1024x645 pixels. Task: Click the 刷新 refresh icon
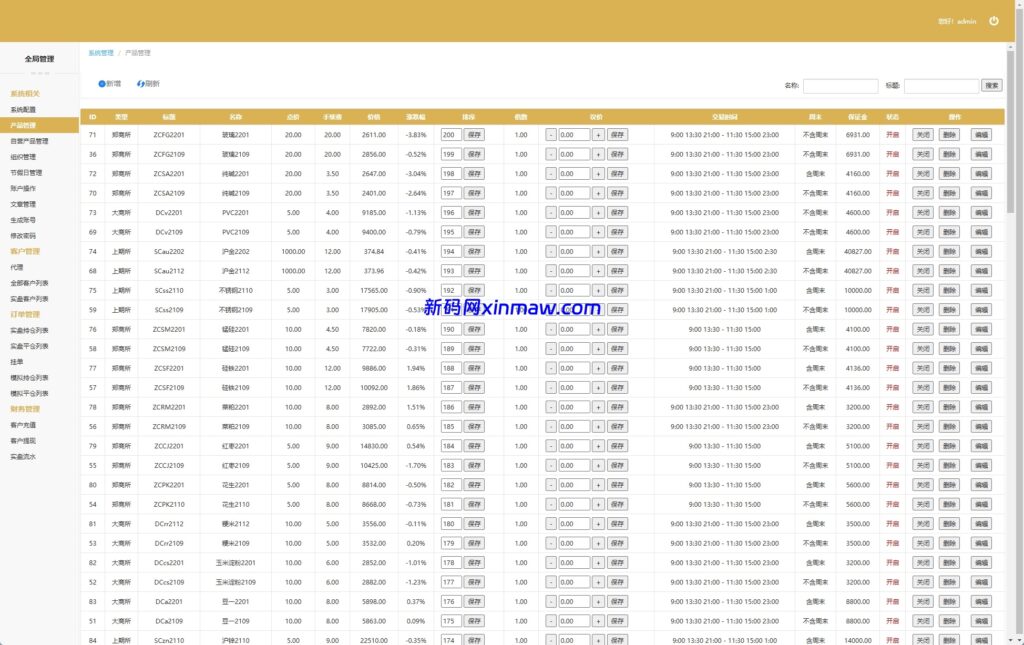(141, 84)
